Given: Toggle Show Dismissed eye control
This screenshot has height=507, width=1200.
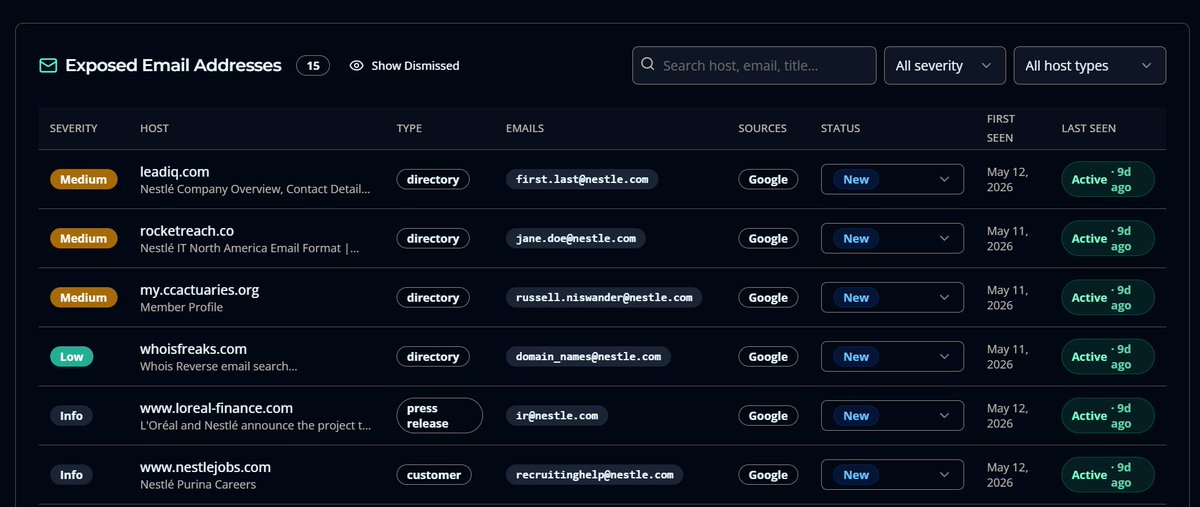Looking at the screenshot, I should pos(404,65).
